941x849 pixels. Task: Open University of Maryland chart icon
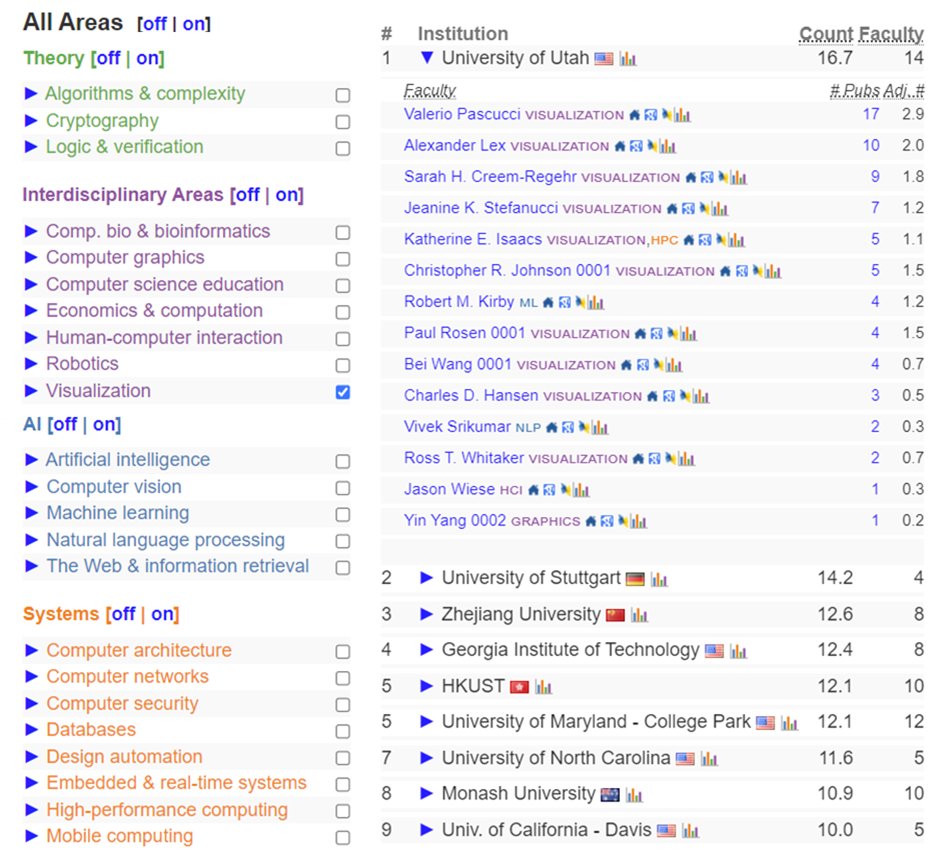tap(789, 723)
